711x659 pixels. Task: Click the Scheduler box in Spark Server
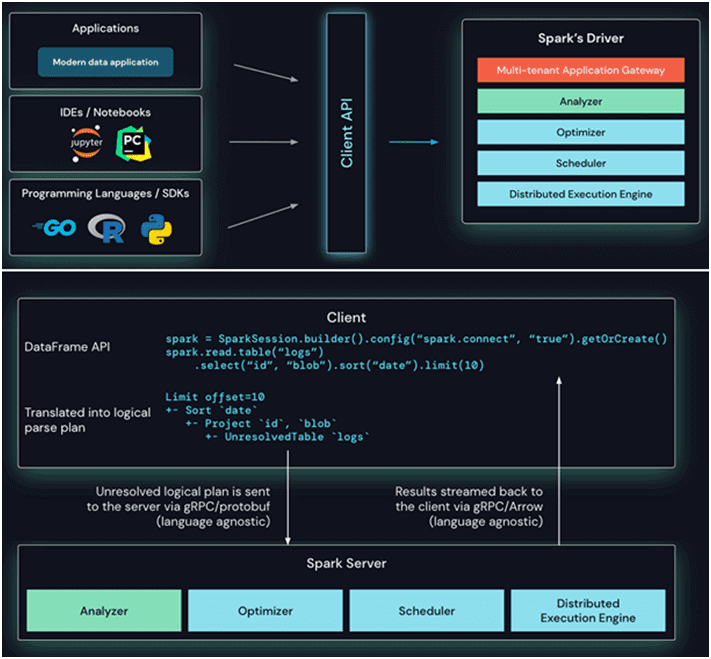[x=426, y=610]
